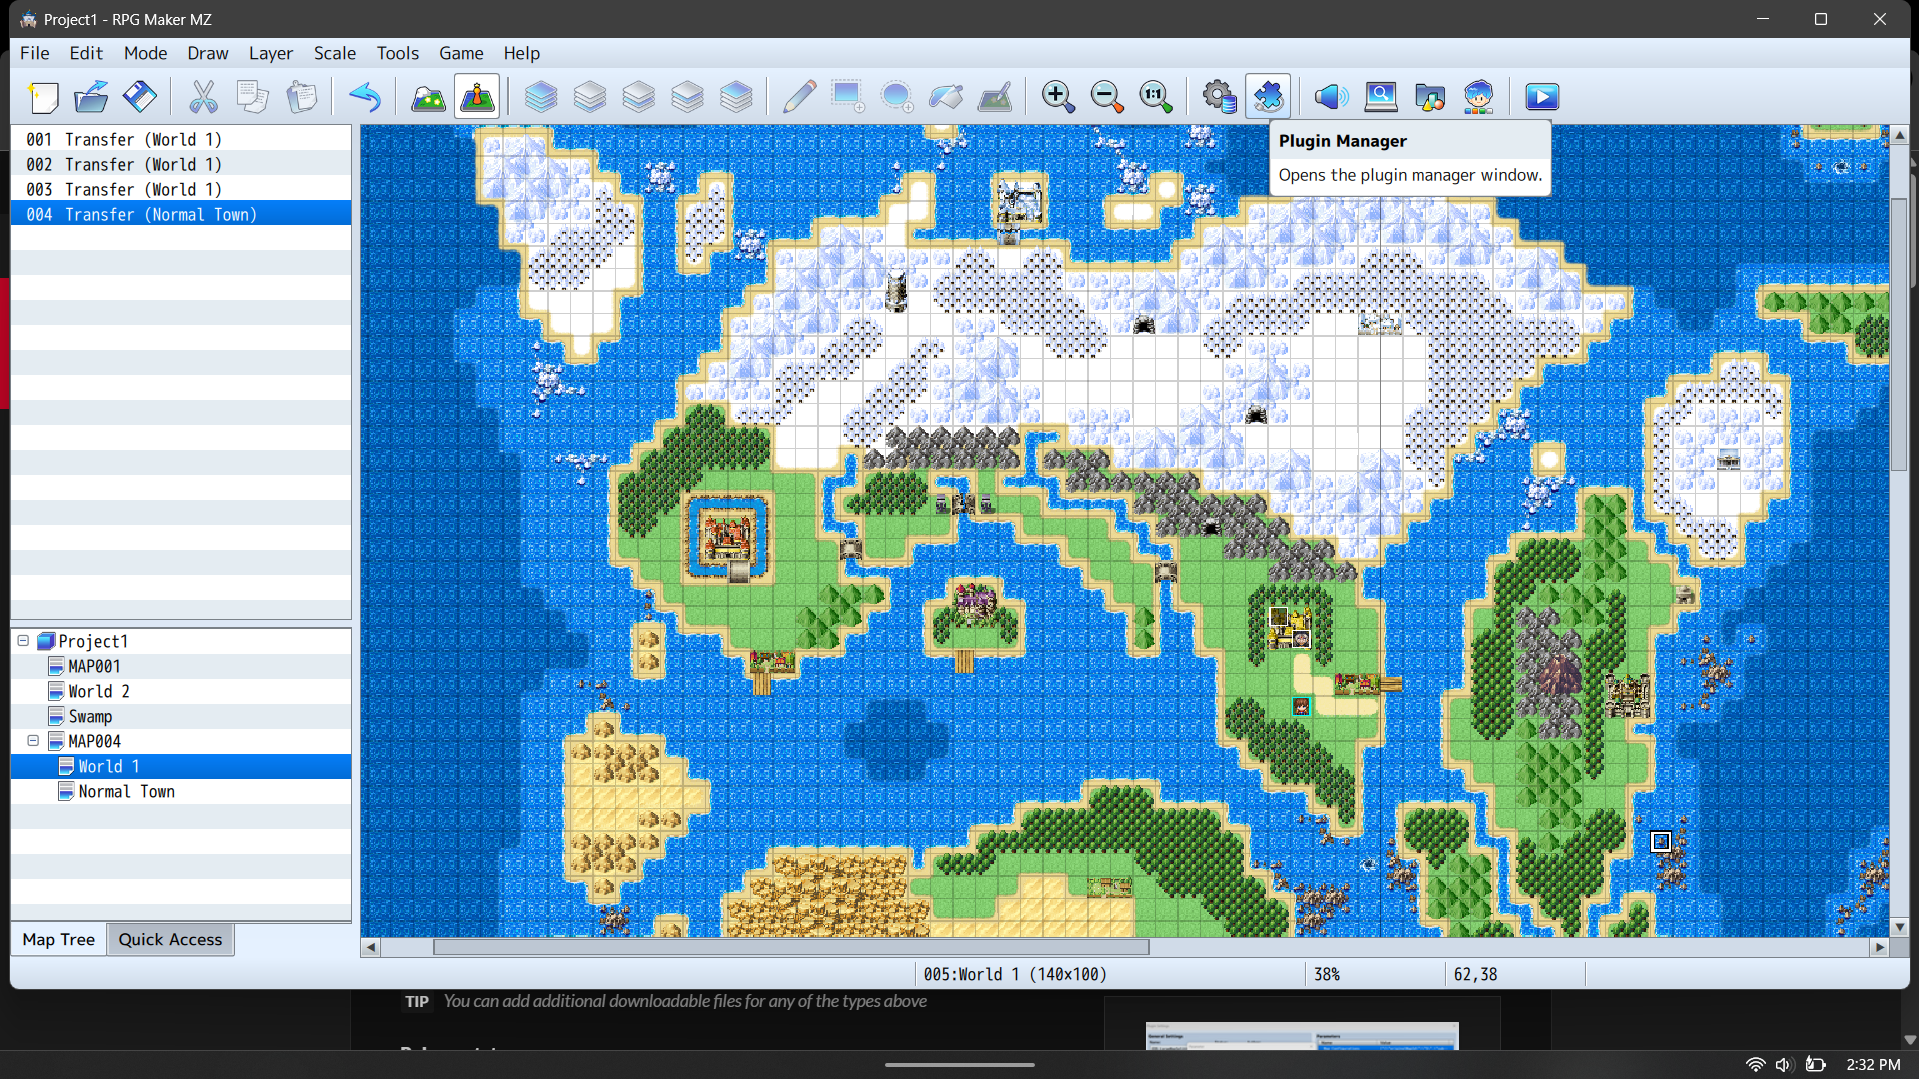Select Project1 in the map tree
1919x1079 pixels.
[x=93, y=641]
